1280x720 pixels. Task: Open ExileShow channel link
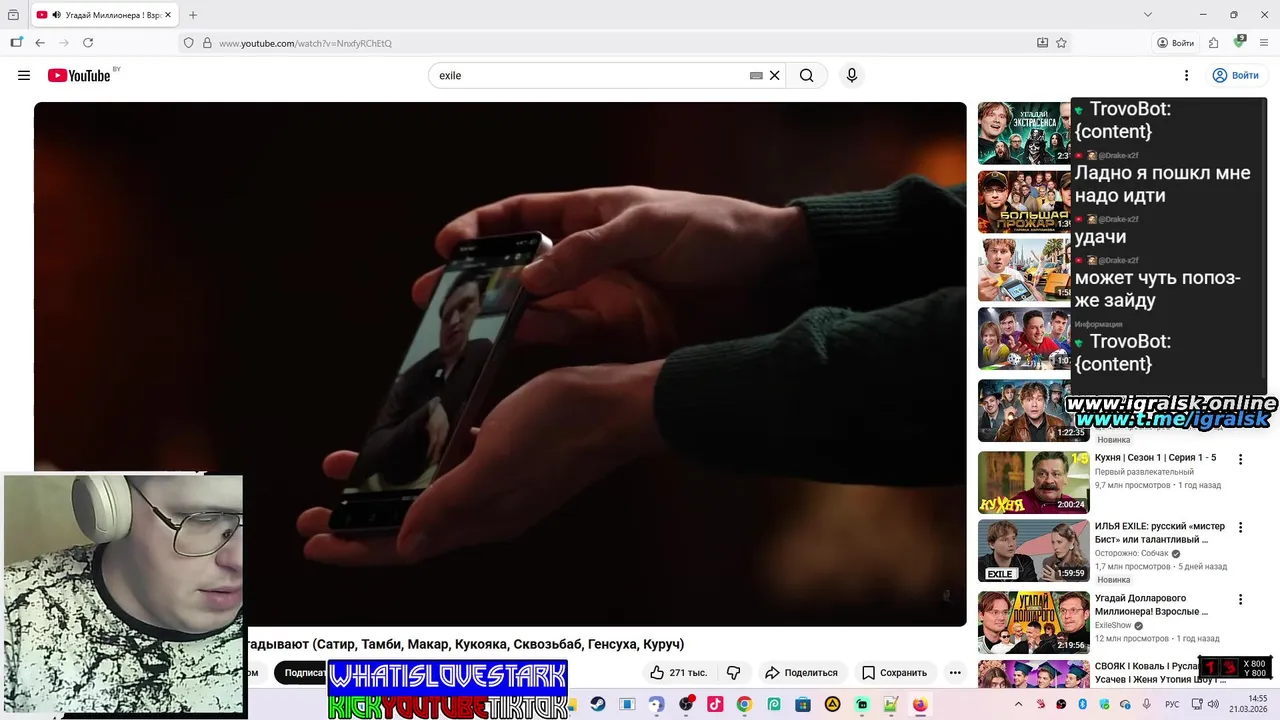[1113, 625]
